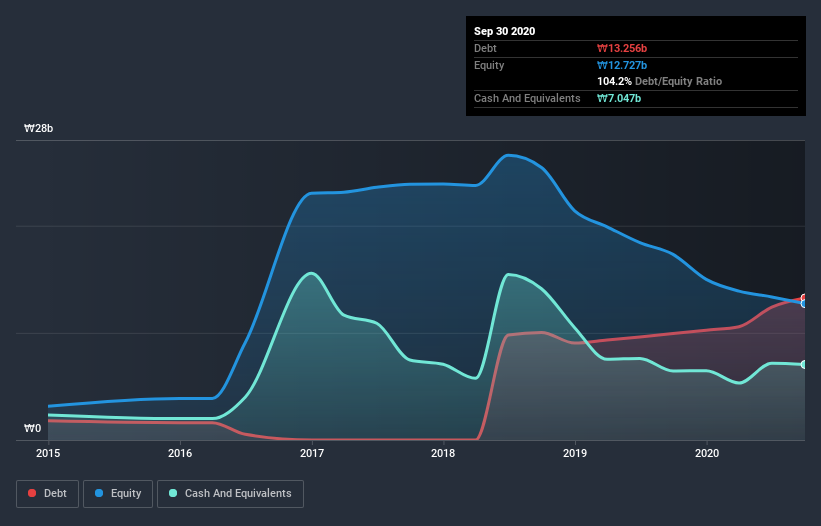This screenshot has height=526, width=821.
Task: Toggle the Debt series legend button
Action: click(48, 494)
